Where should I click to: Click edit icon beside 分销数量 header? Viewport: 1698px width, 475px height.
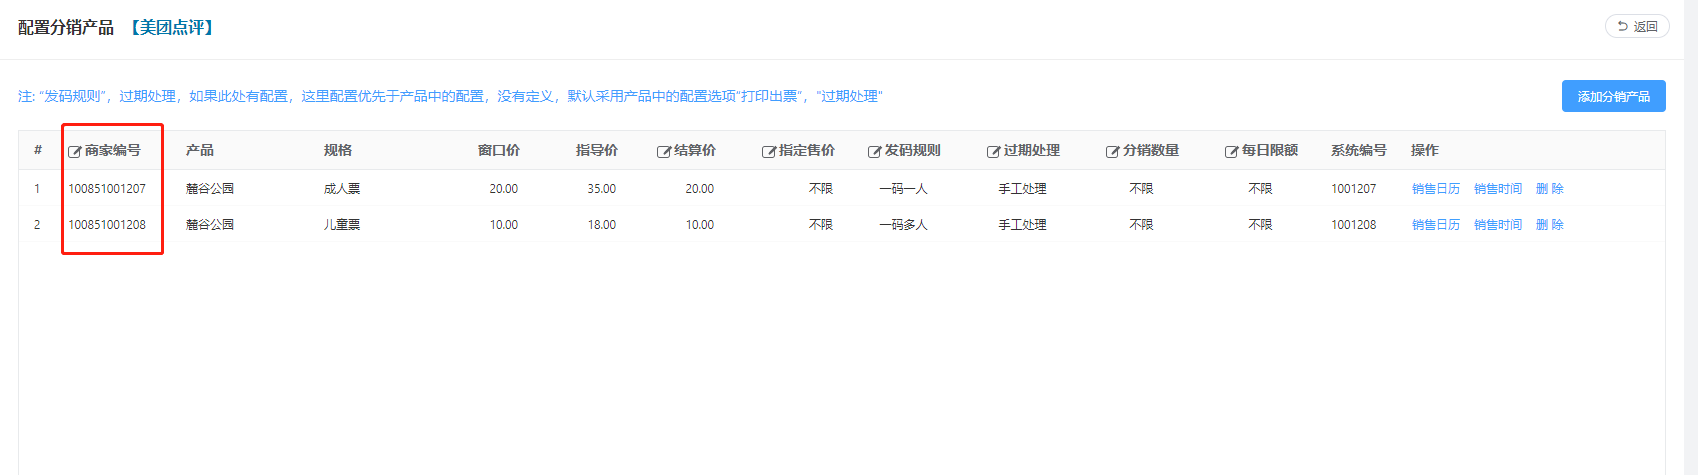1112,152
